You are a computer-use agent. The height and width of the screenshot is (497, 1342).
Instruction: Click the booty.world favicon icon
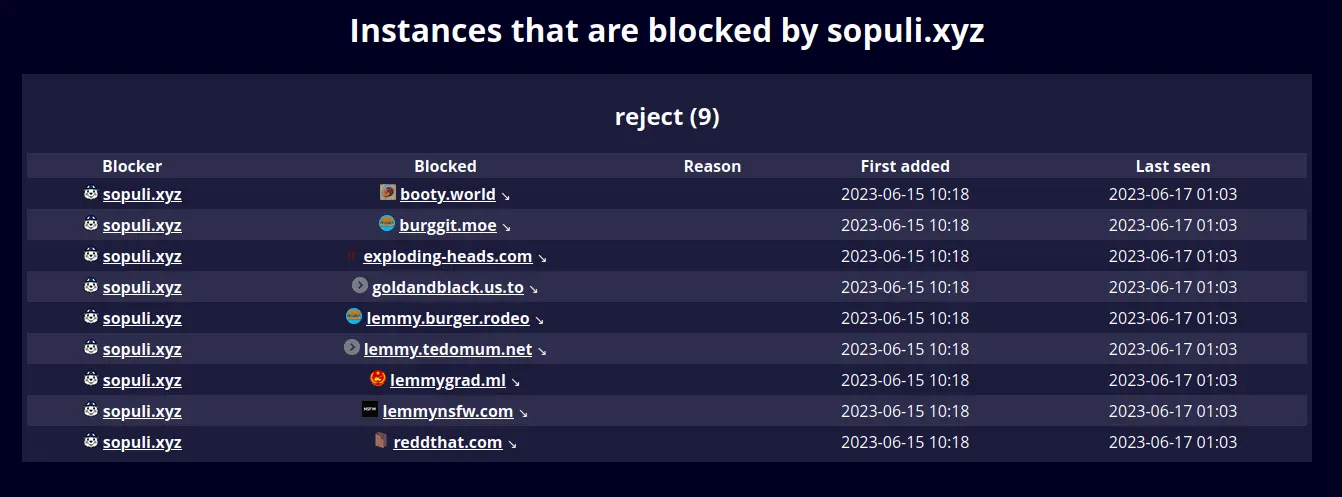tap(388, 192)
